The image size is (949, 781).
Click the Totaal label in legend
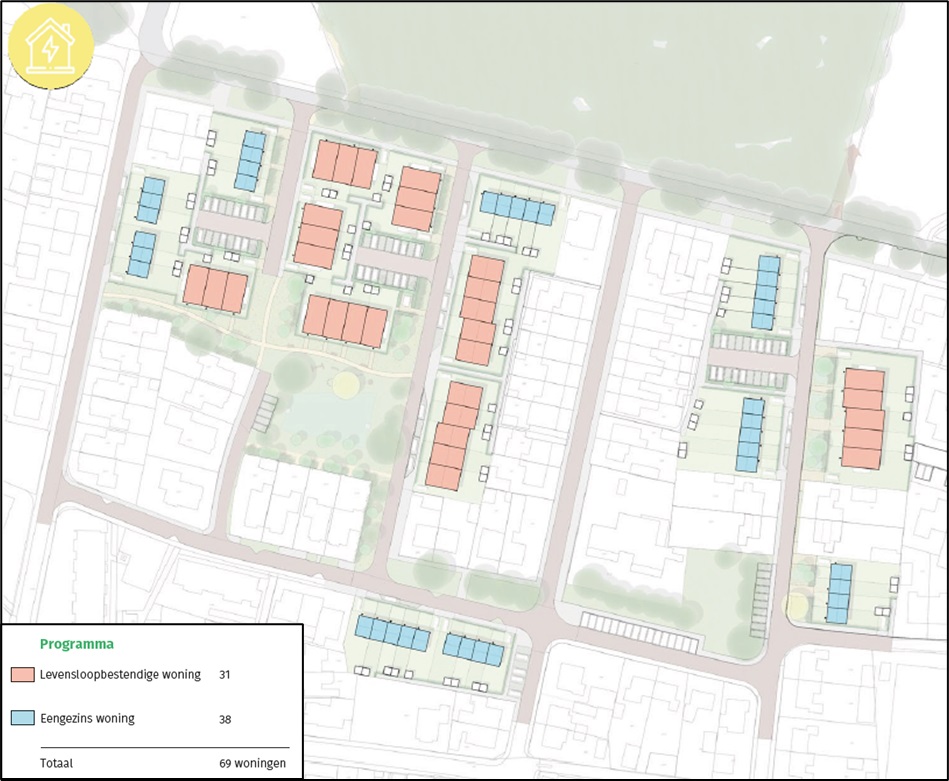56,763
